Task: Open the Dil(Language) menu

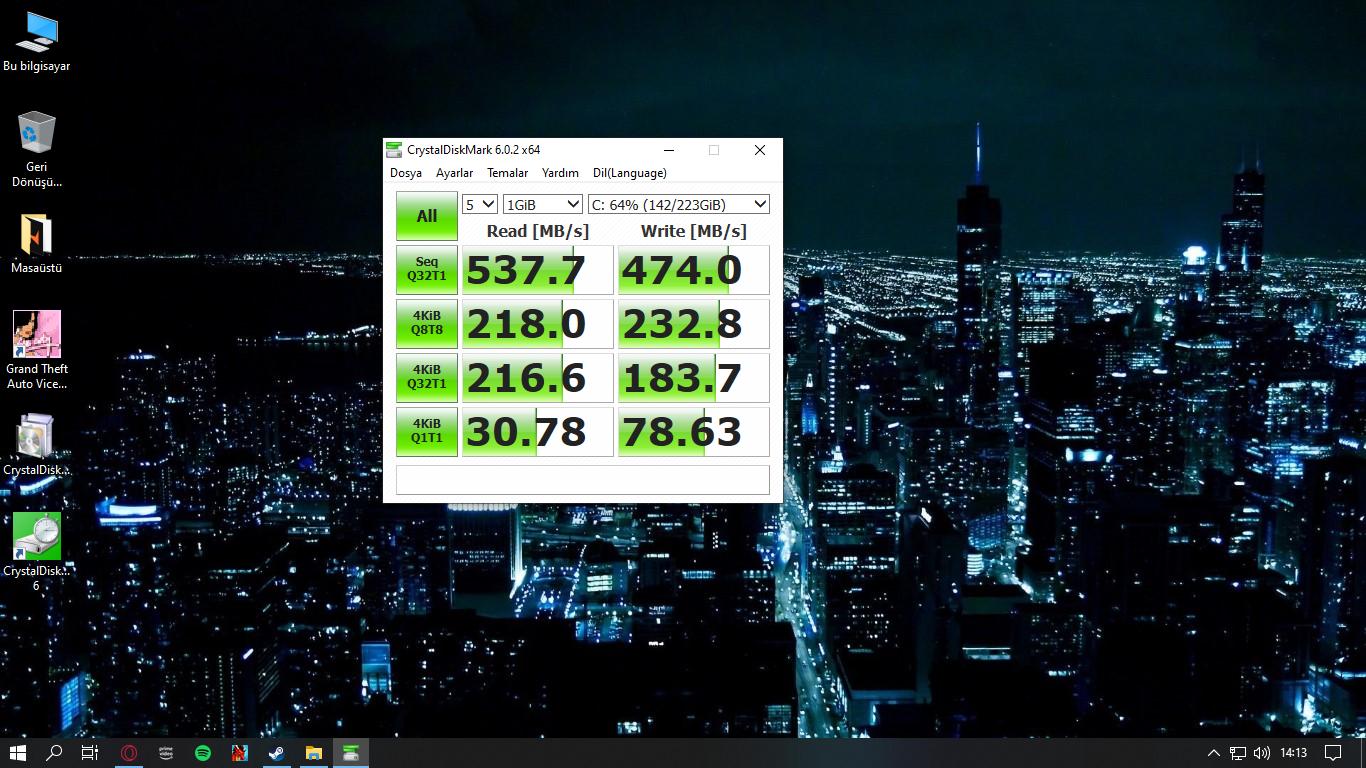Action: [x=629, y=173]
